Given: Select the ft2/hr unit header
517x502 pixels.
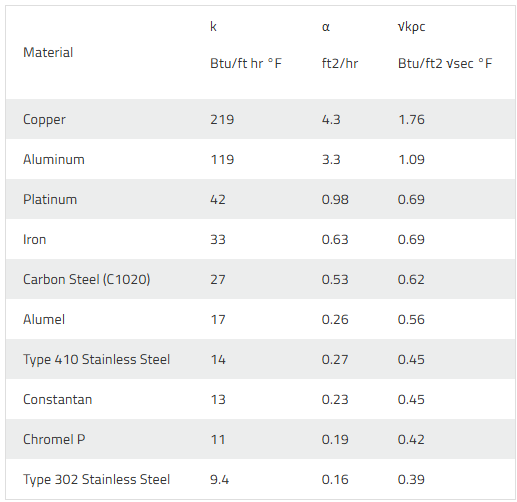Looking at the screenshot, I should coord(340,63).
